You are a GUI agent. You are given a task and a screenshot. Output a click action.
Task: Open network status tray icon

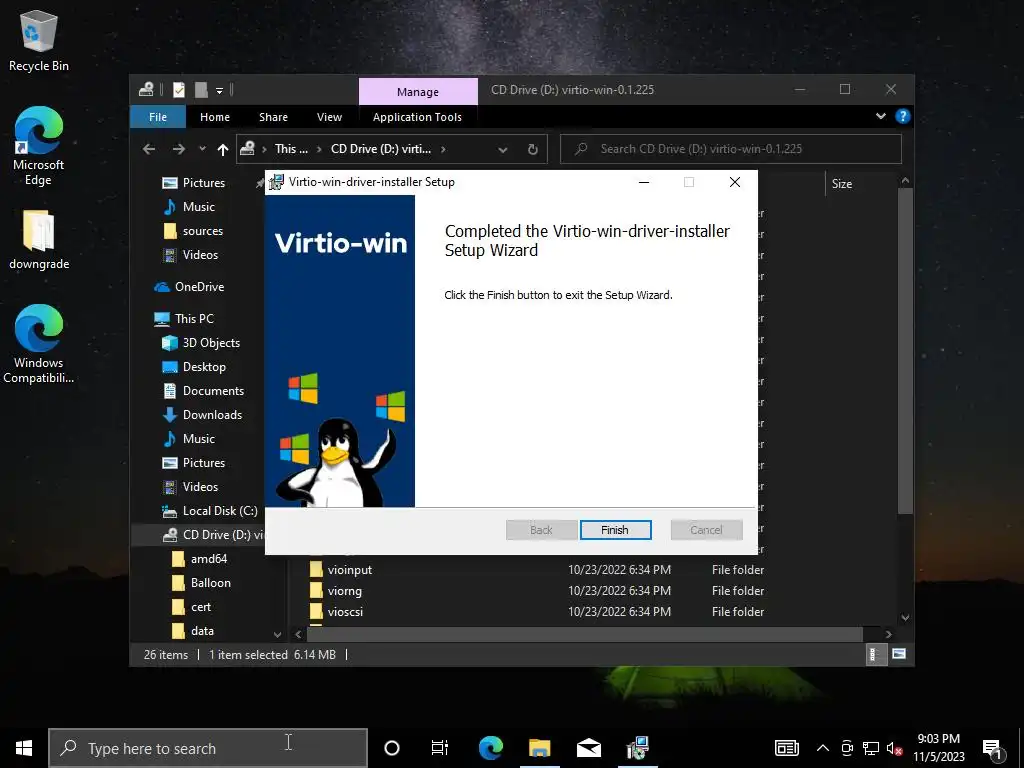[871, 748]
